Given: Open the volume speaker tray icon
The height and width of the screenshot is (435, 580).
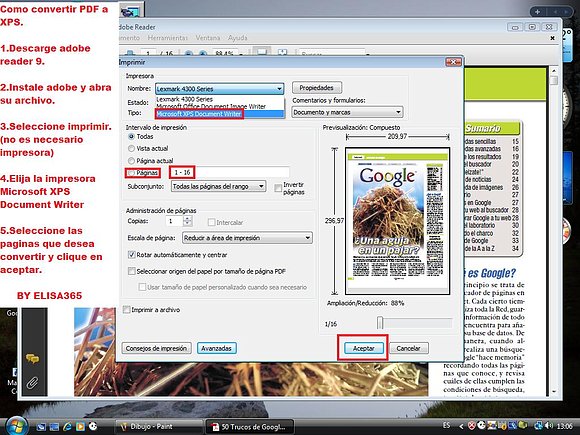Looking at the screenshot, I should 549,426.
